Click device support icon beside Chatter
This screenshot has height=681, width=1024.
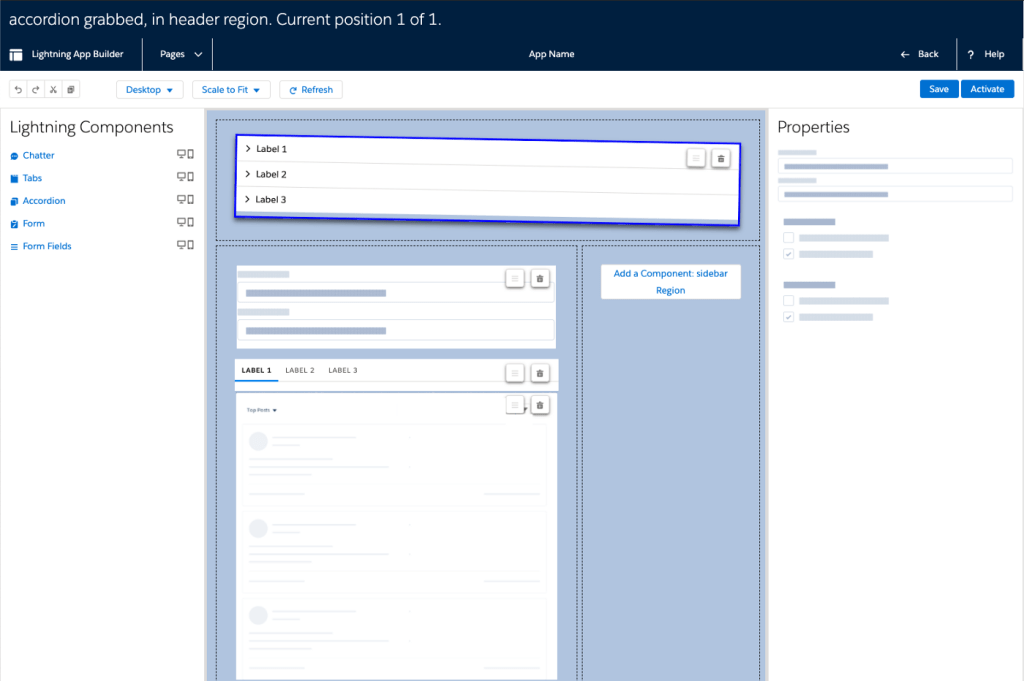point(185,154)
